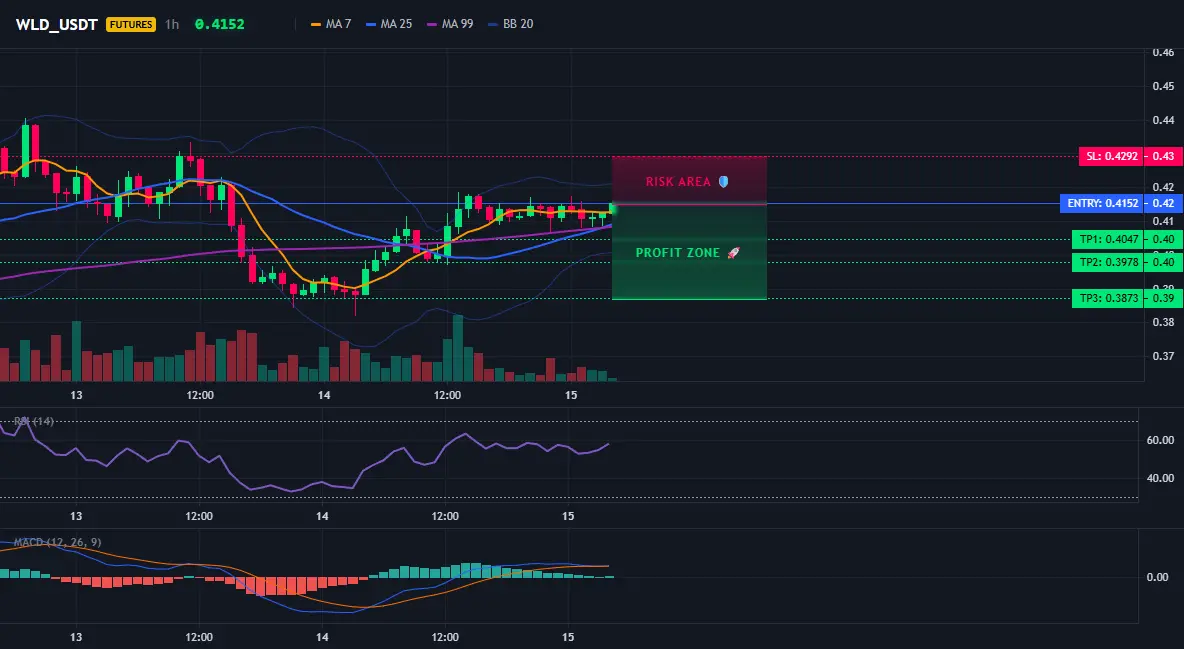Screen dimensions: 1184x649
Task: Click the TP1: 0.4047 target label
Action: [1108, 240]
